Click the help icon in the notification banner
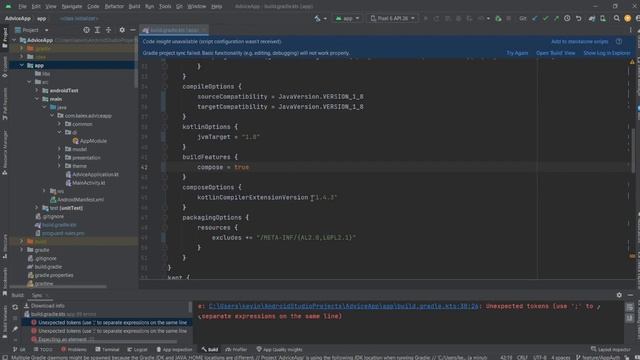640x360 pixels. [x=619, y=41]
